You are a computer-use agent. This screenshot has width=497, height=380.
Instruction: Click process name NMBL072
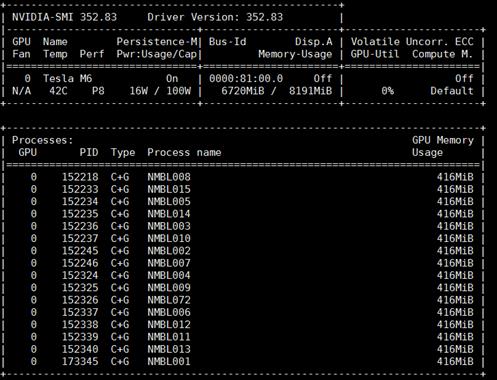[169, 300]
